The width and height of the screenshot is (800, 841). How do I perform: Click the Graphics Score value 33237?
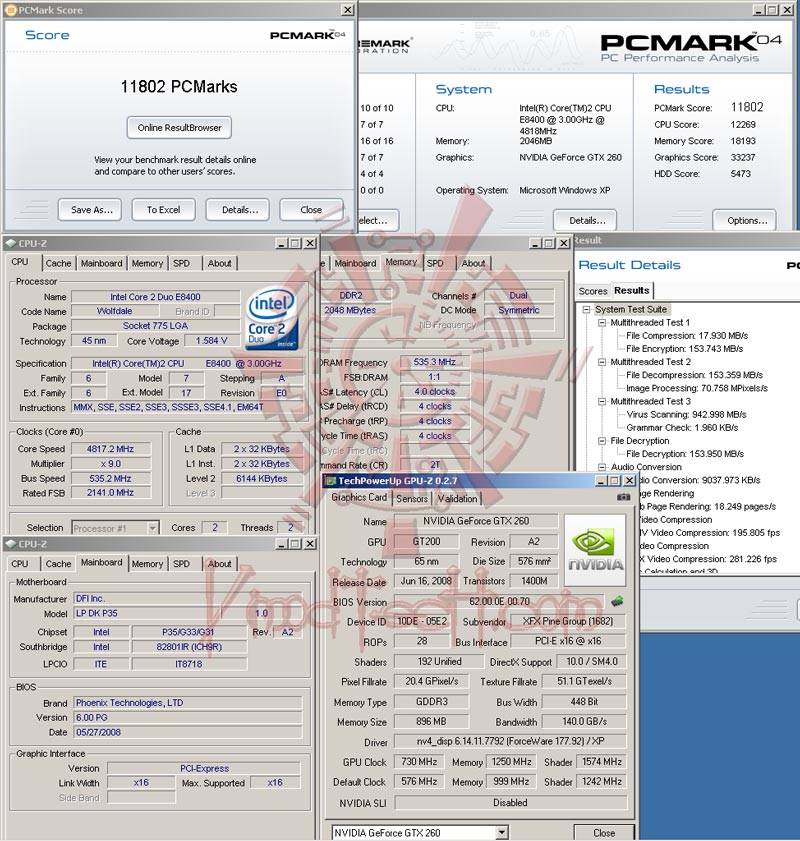743,157
